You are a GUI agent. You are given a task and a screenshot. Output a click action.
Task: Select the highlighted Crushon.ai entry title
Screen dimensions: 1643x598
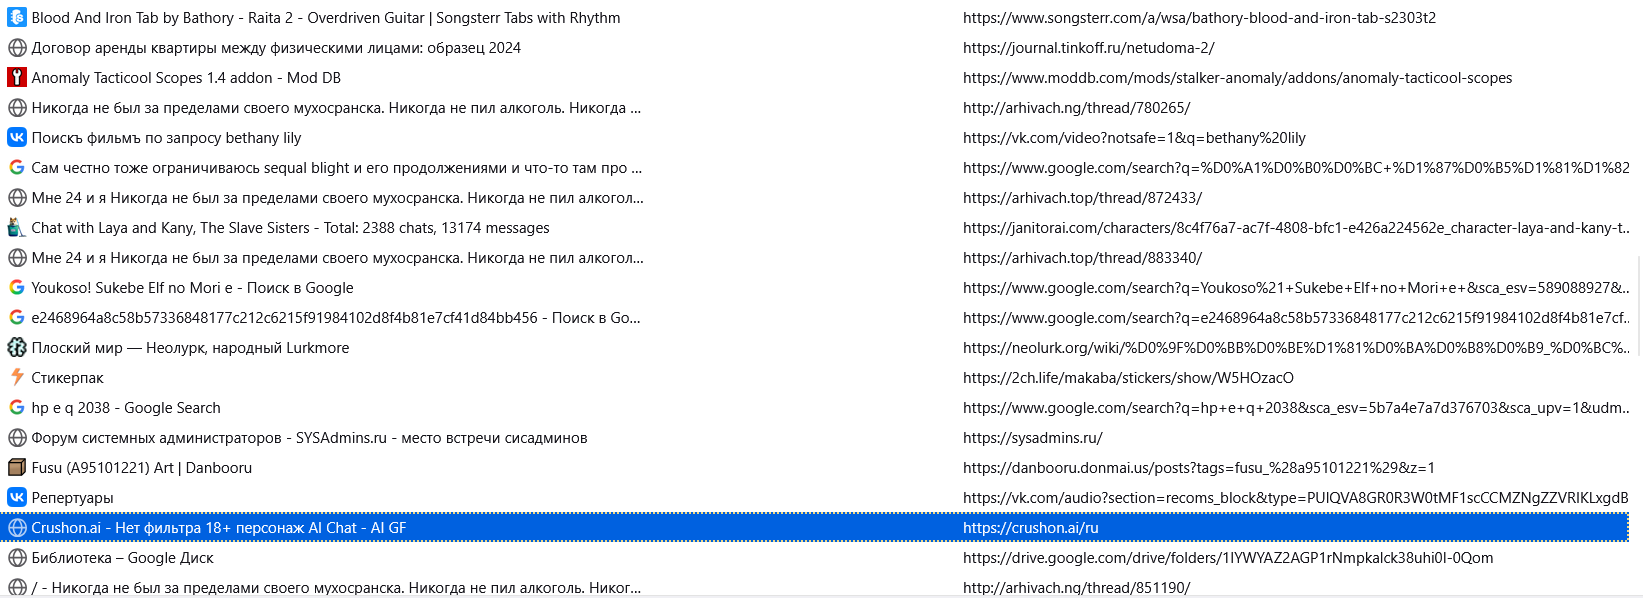coord(219,528)
